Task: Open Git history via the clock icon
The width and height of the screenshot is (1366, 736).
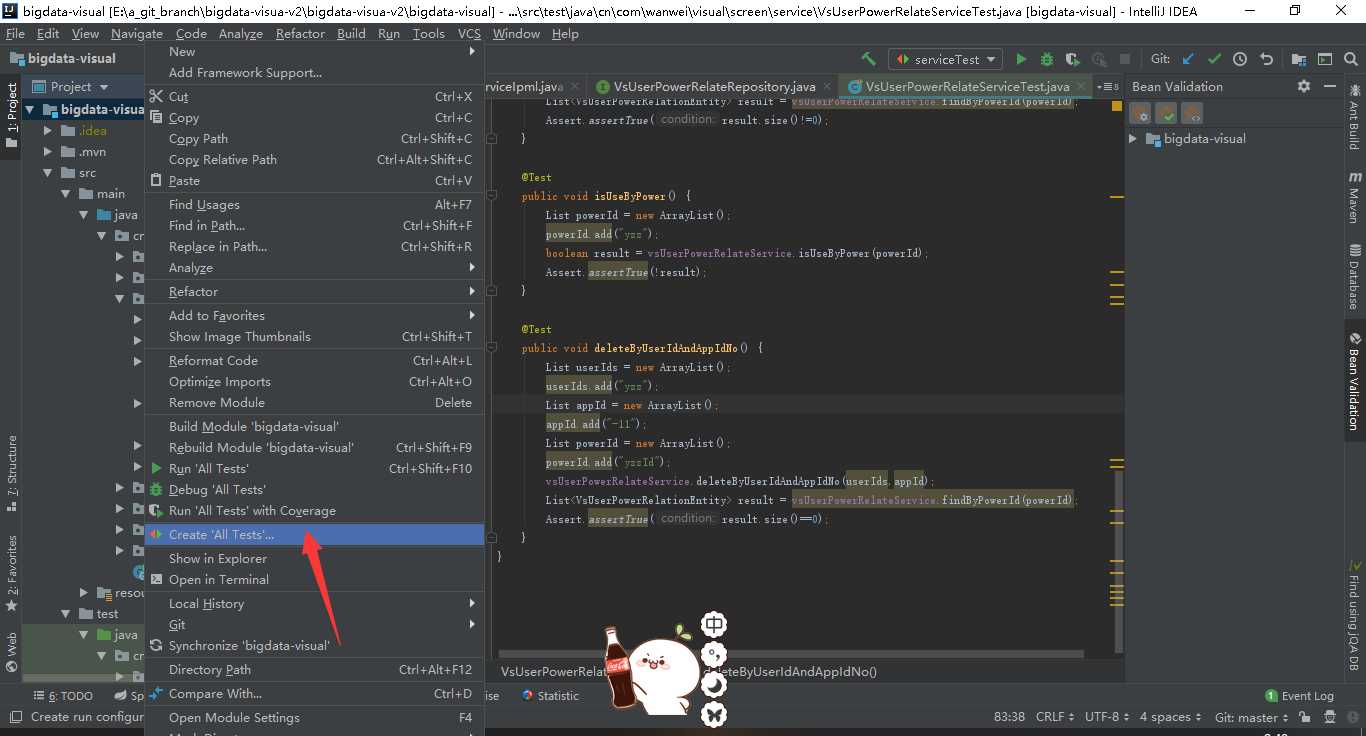Action: tap(1240, 59)
